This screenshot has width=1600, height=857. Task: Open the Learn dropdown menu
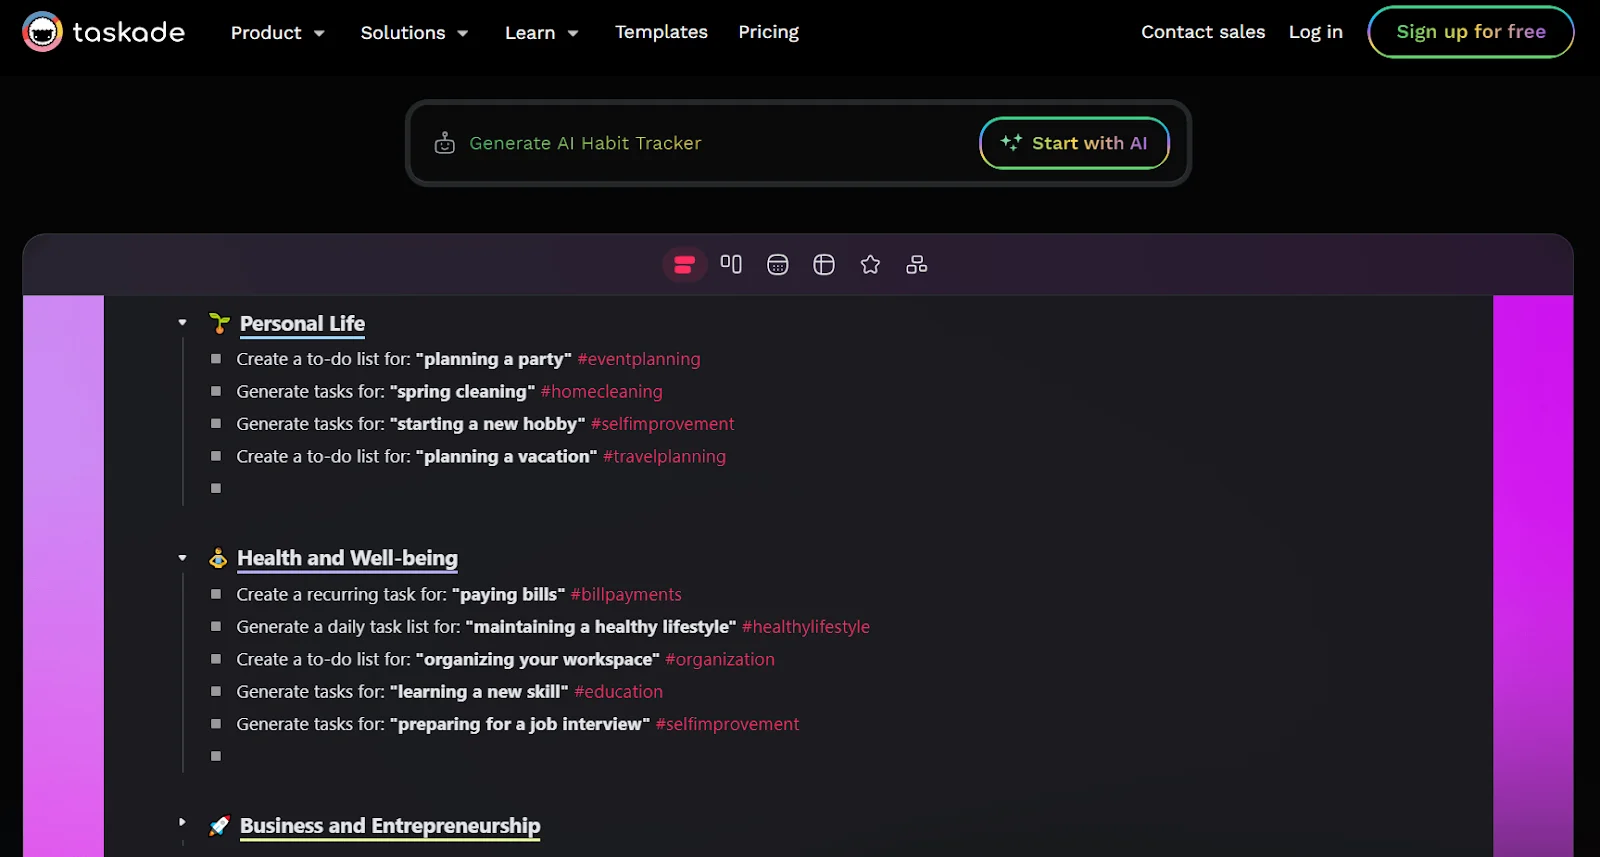coord(541,33)
